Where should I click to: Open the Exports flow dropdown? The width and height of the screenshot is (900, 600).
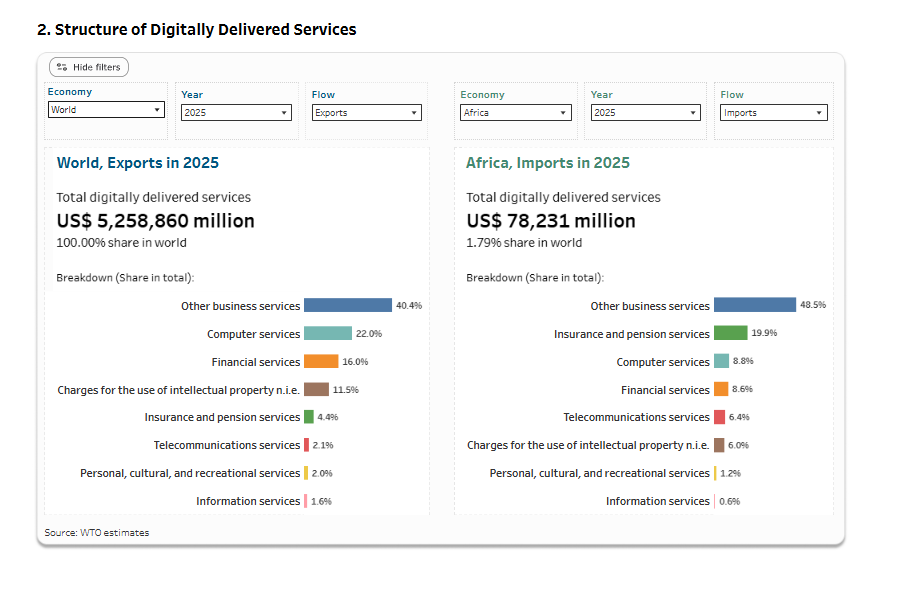[x=366, y=113]
